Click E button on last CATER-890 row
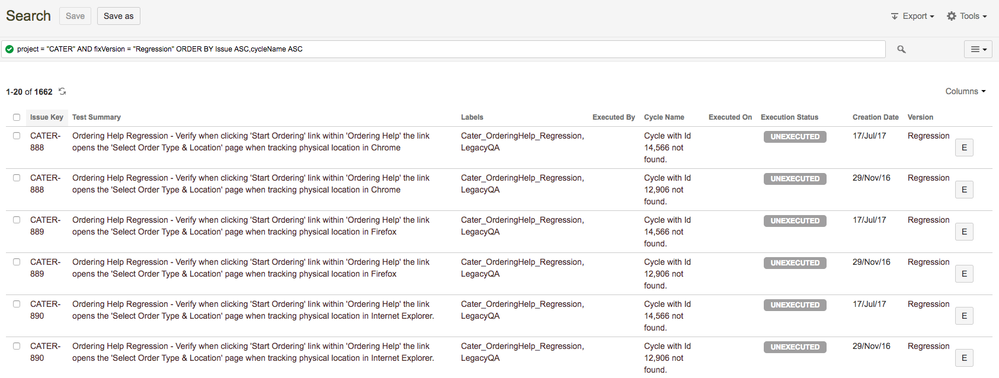The width and height of the screenshot is (999, 378). tap(963, 358)
